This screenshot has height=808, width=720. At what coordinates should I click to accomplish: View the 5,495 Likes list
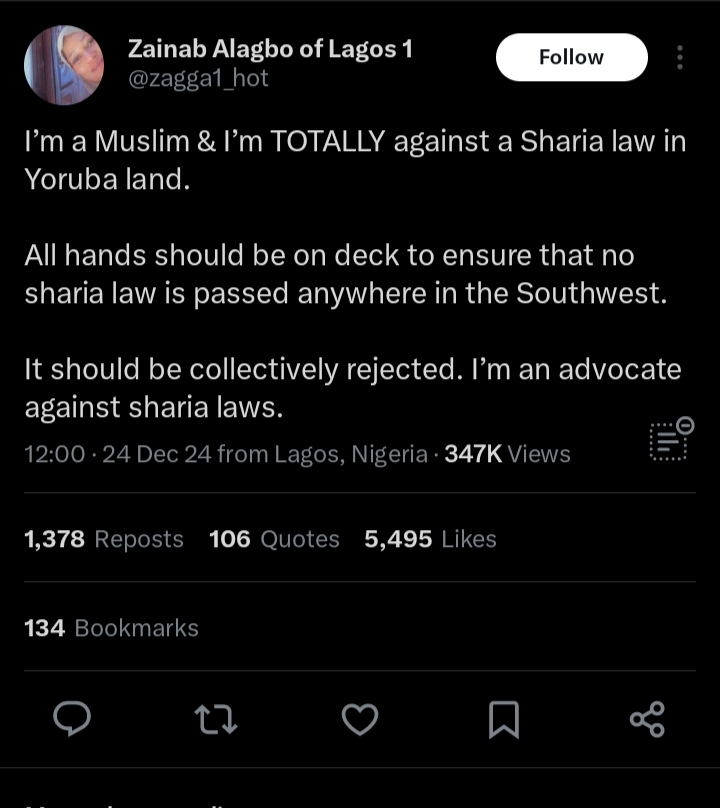tap(430, 539)
